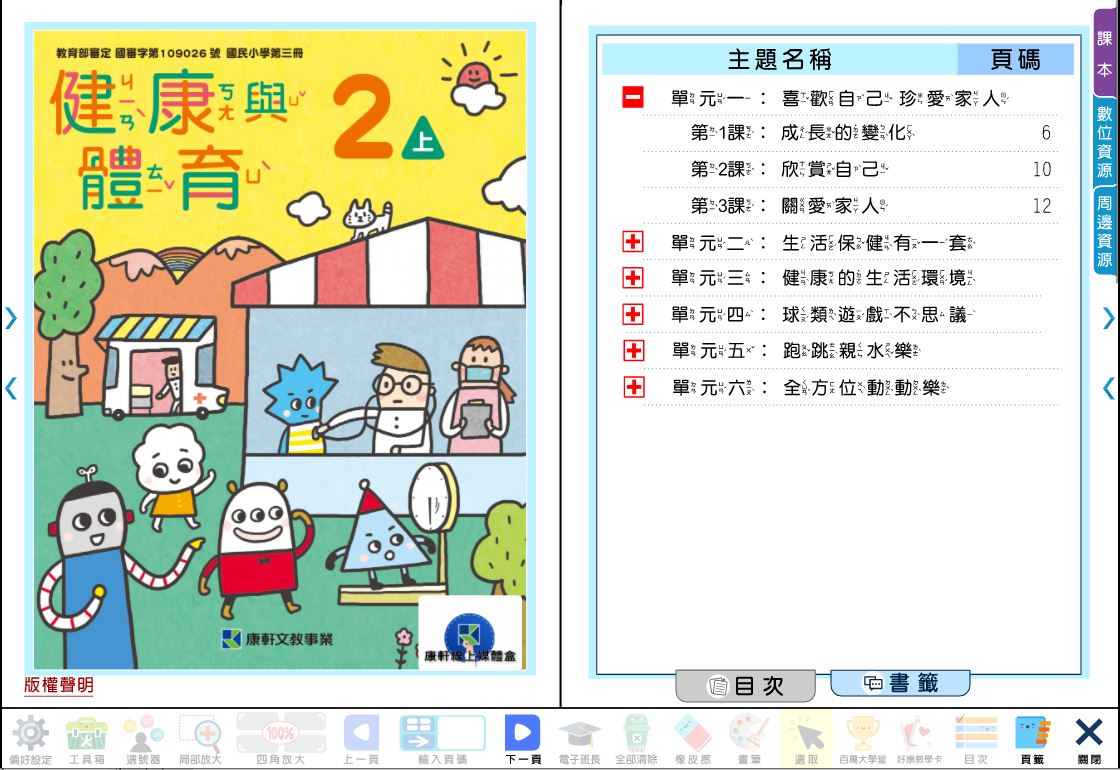Expand 單元四 球類遊戲不思議
The image size is (1120, 770).
(x=633, y=314)
